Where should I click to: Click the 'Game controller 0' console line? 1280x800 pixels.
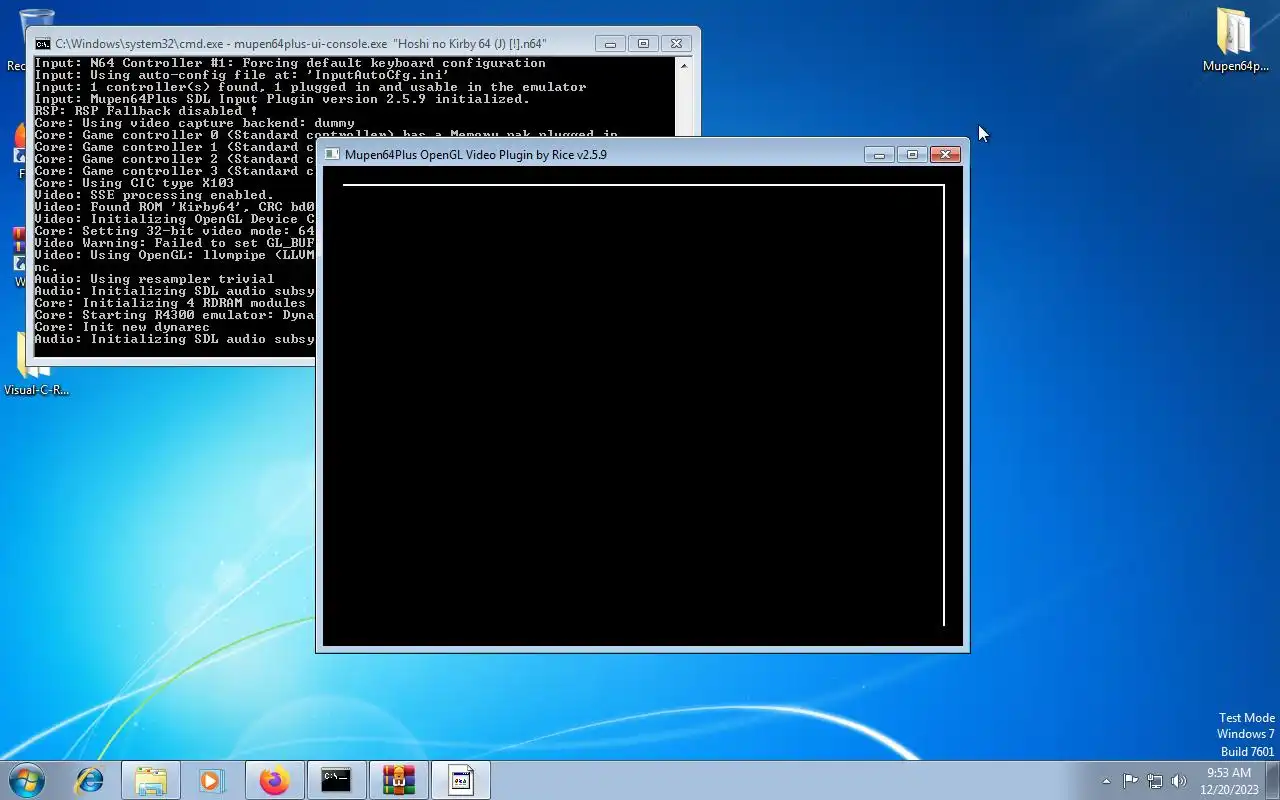pyautogui.click(x=325, y=135)
